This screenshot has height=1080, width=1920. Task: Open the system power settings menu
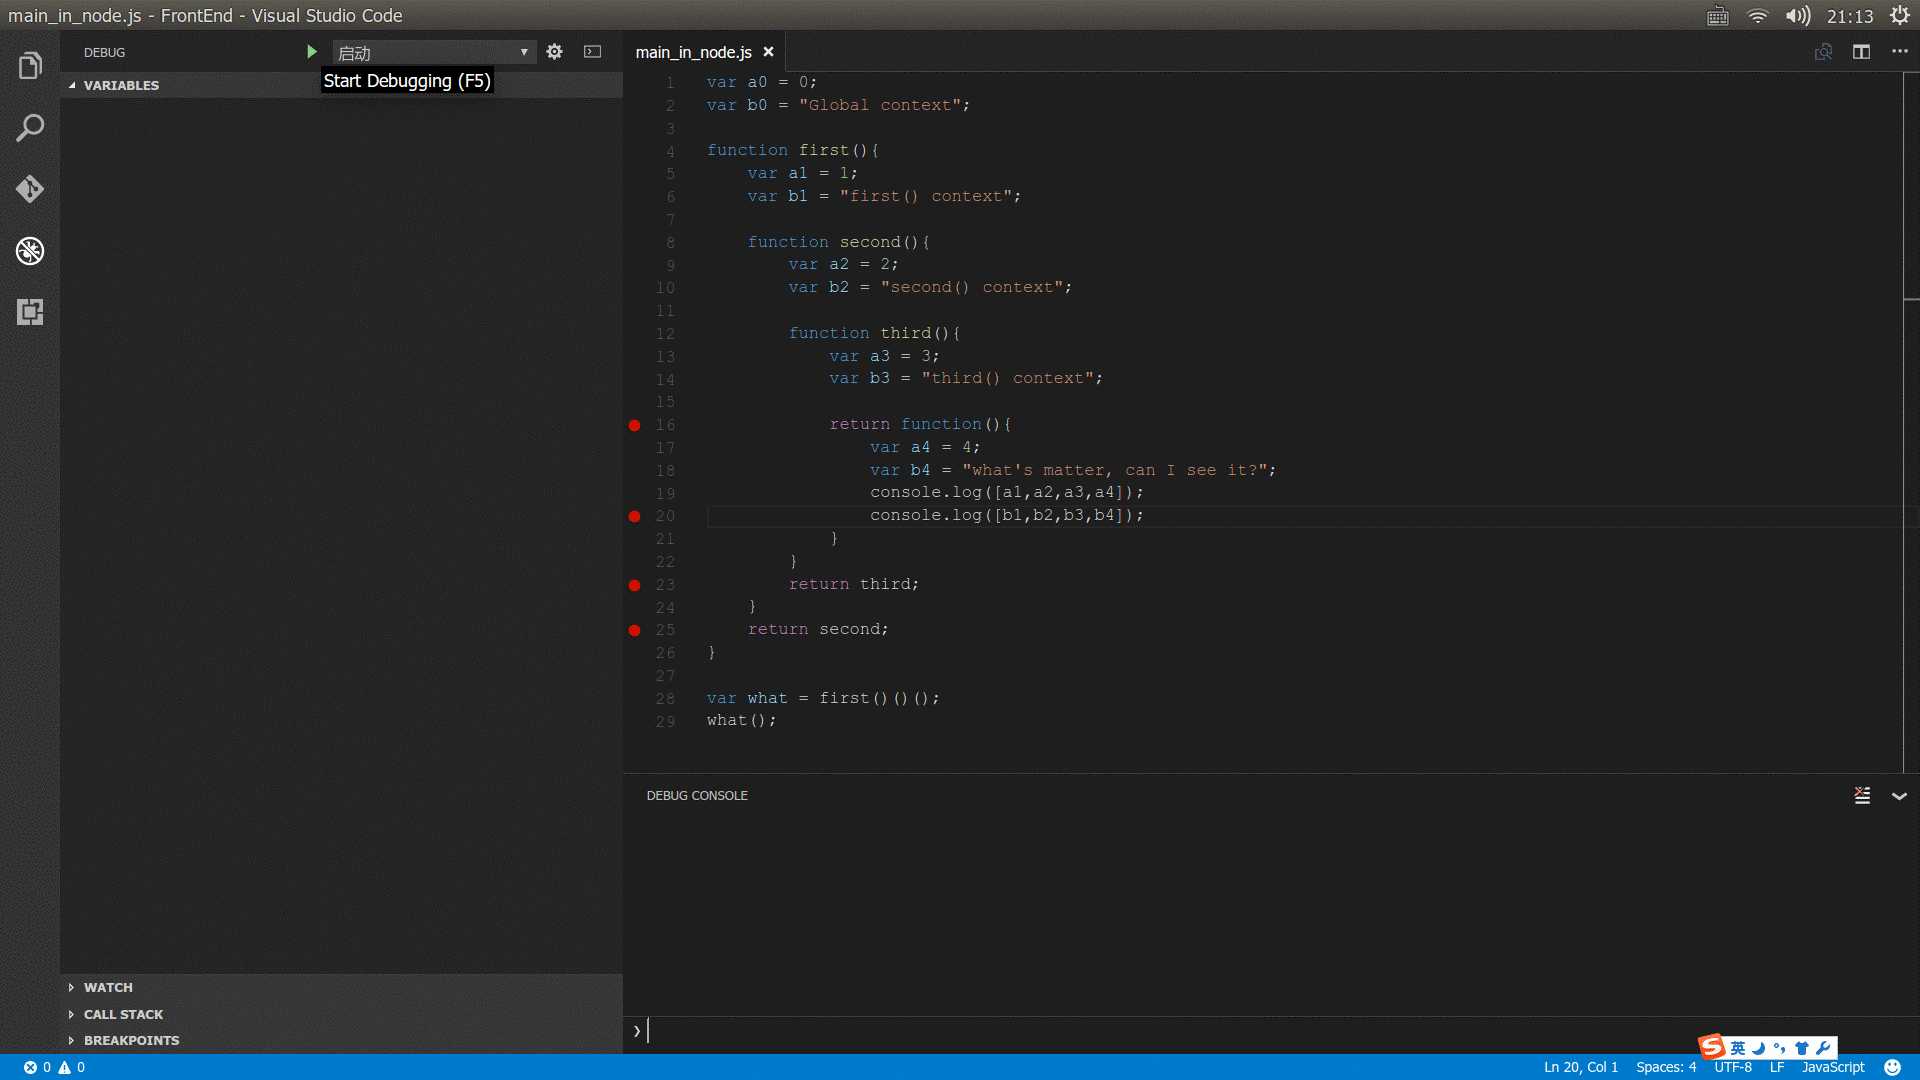pos(1900,16)
